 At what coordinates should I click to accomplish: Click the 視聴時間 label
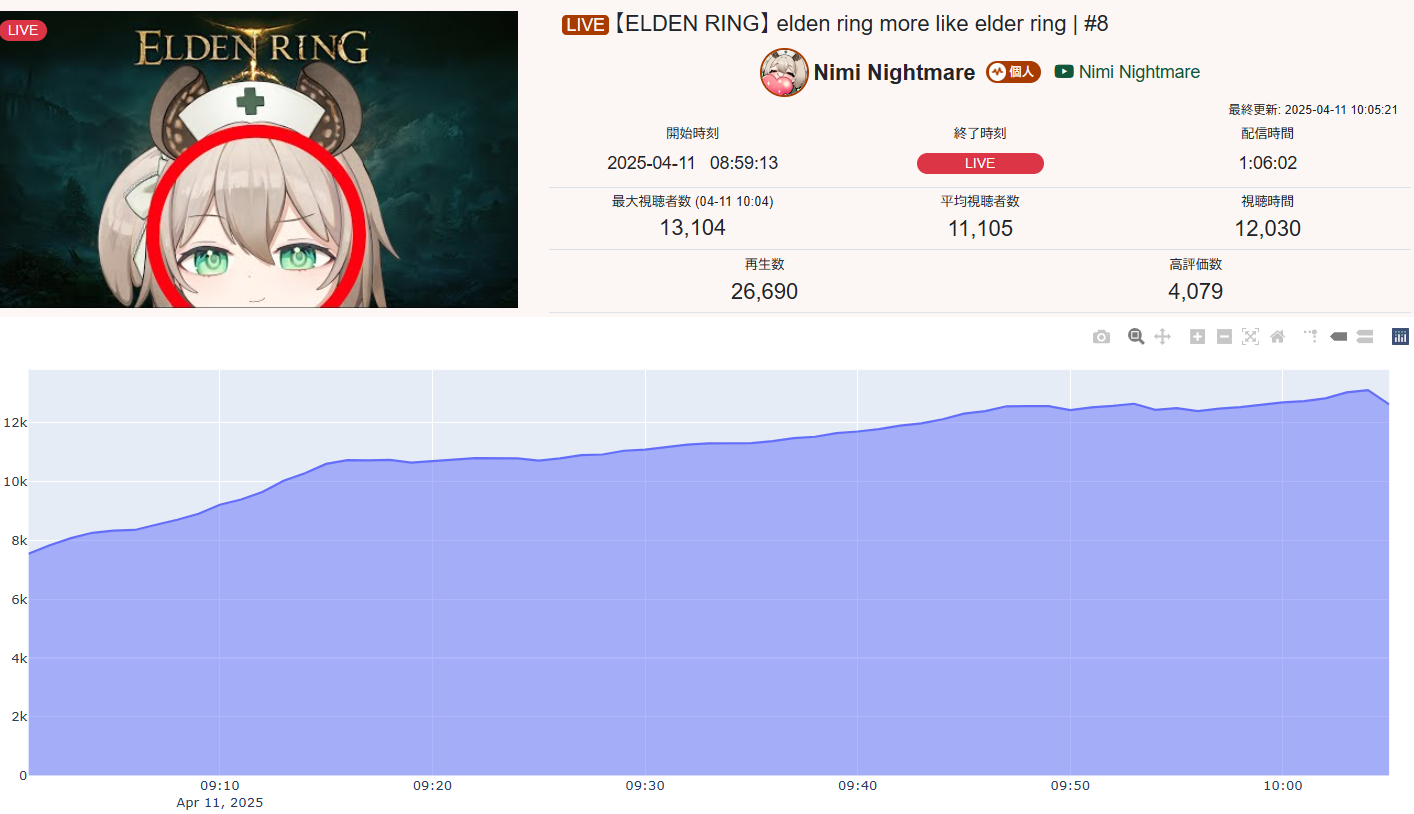[1267, 201]
